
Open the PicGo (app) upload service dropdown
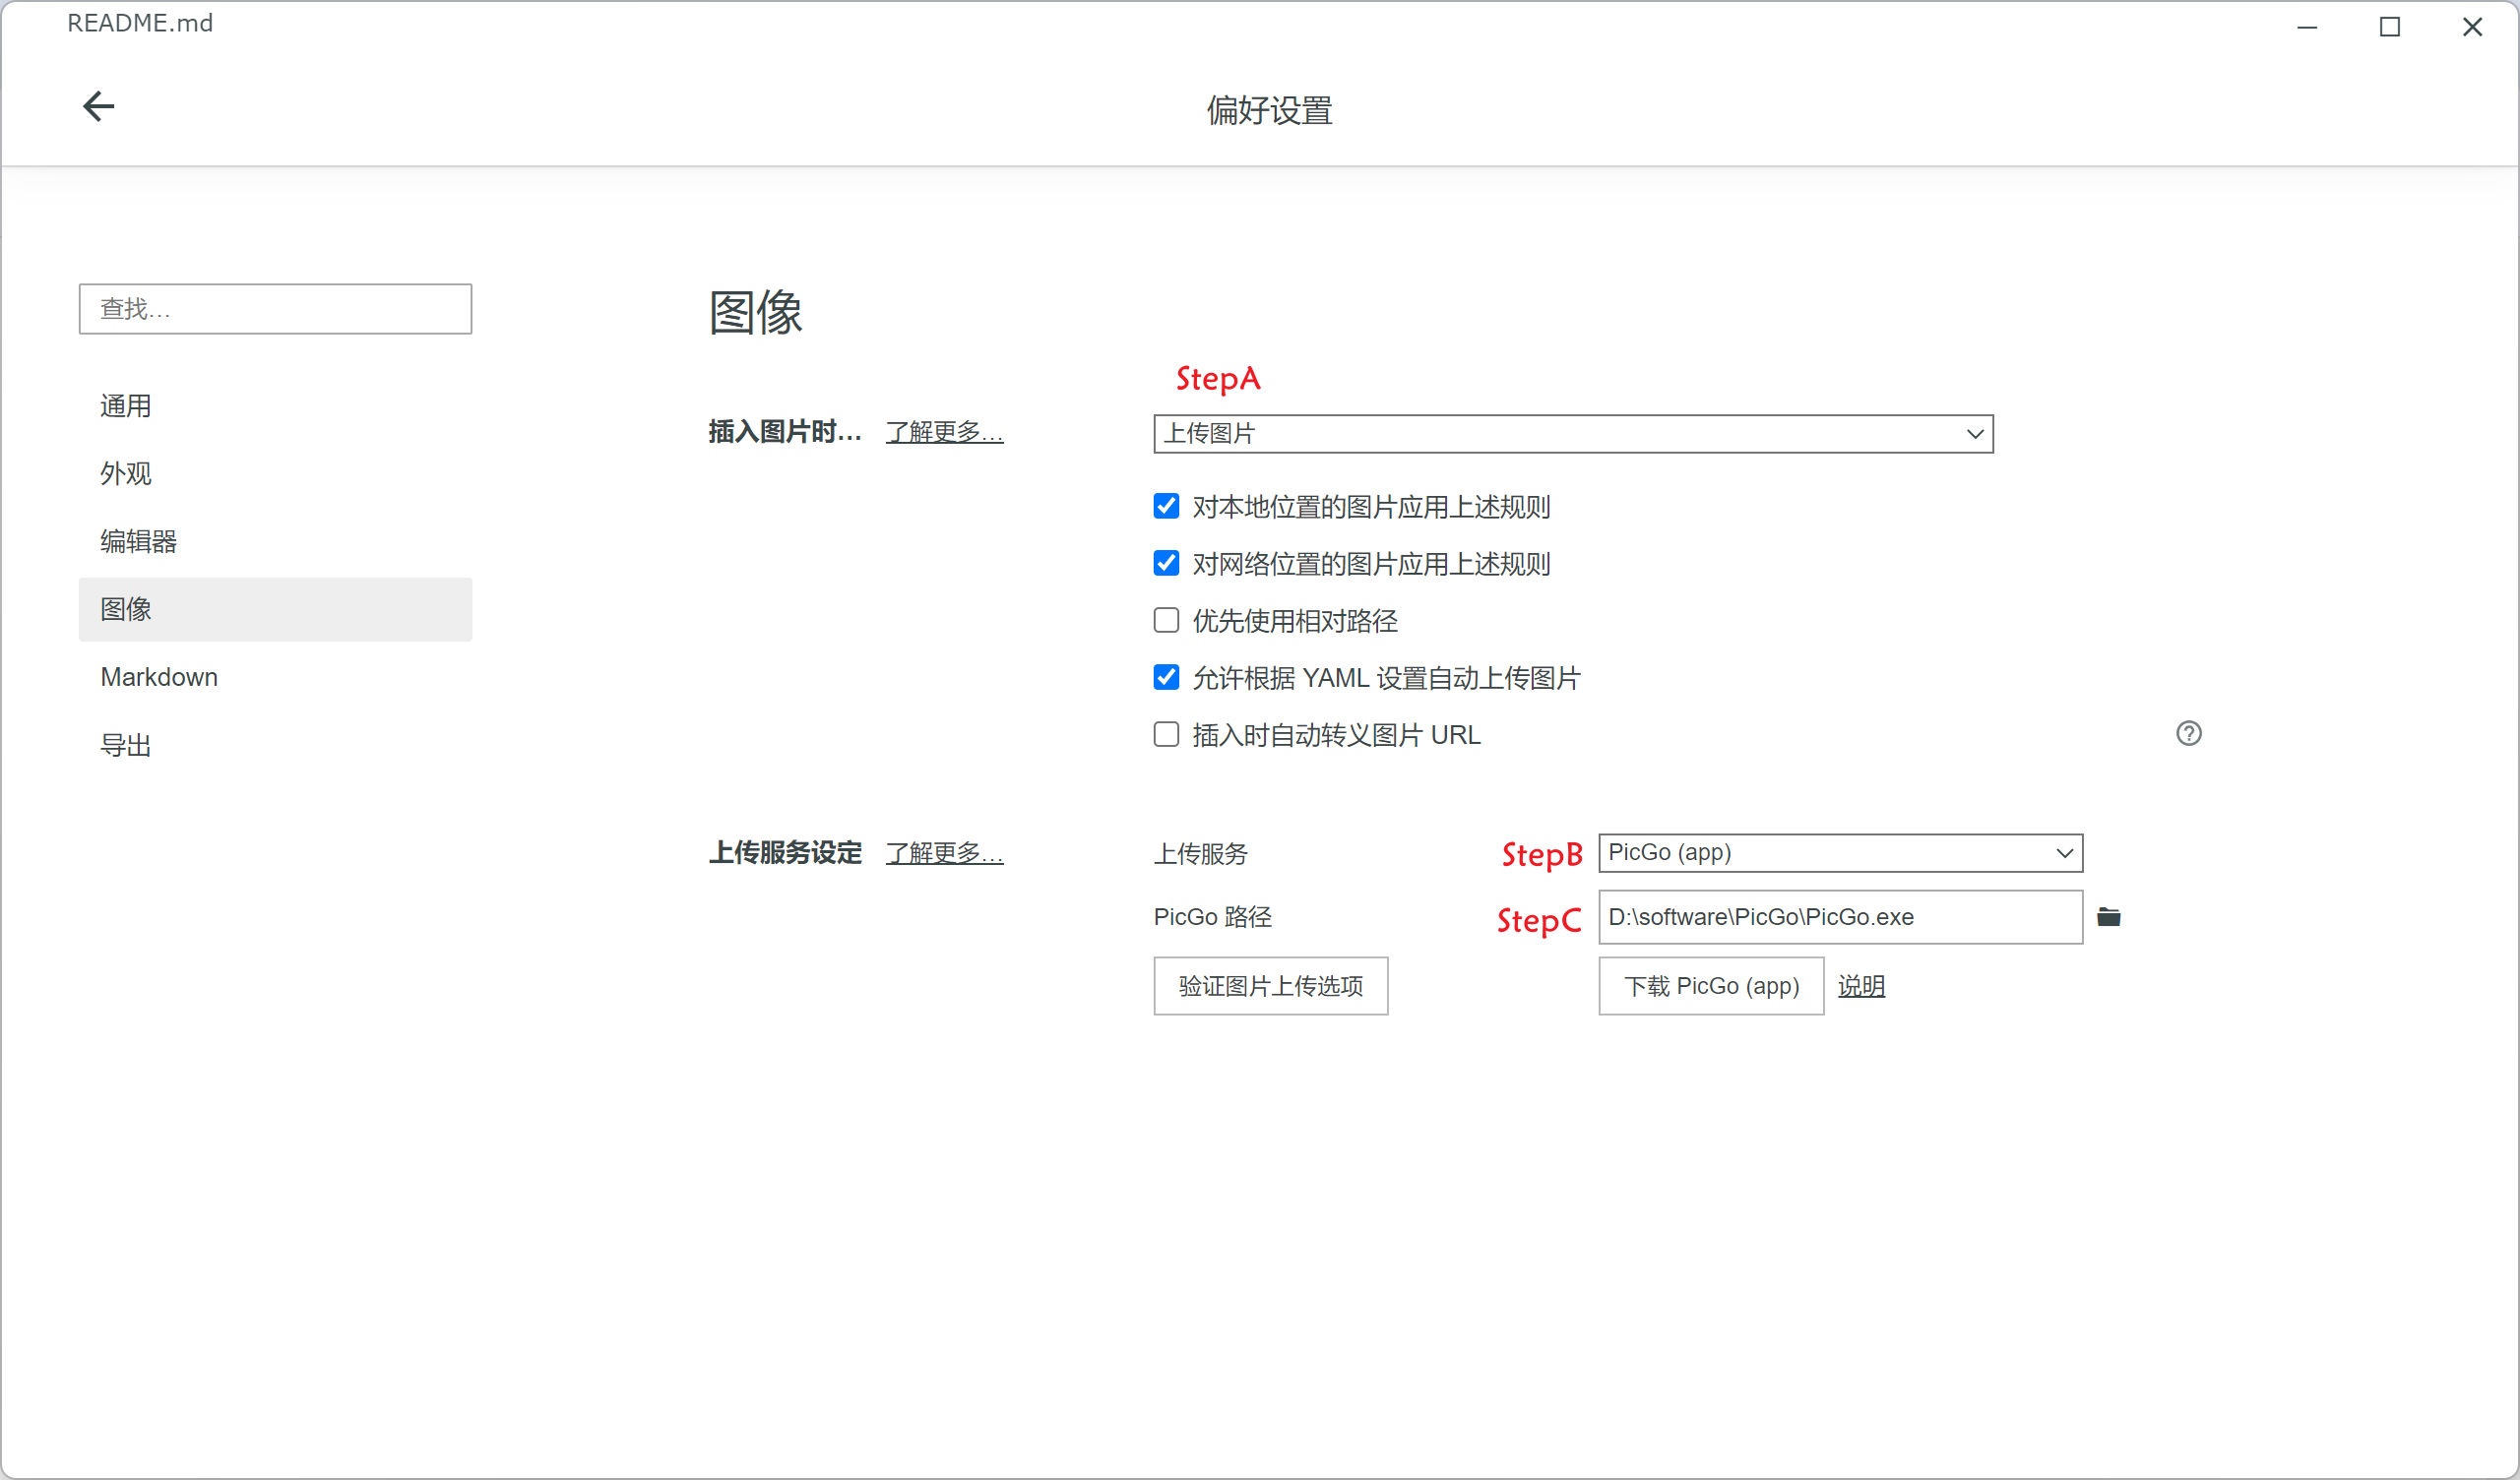1840,853
